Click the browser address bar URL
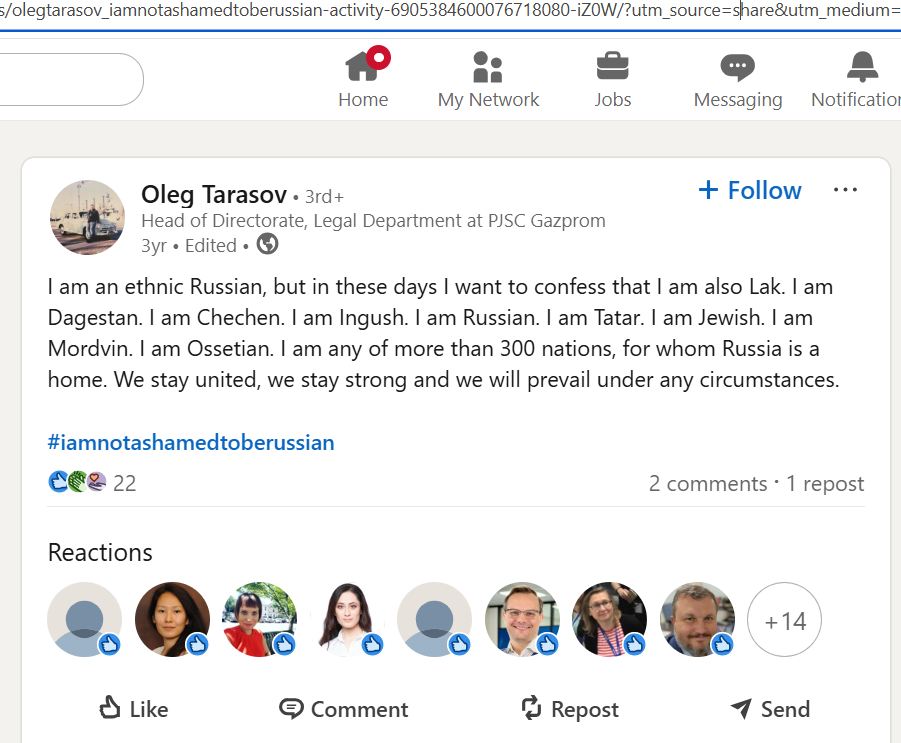This screenshot has height=743, width=901. click(x=450, y=11)
